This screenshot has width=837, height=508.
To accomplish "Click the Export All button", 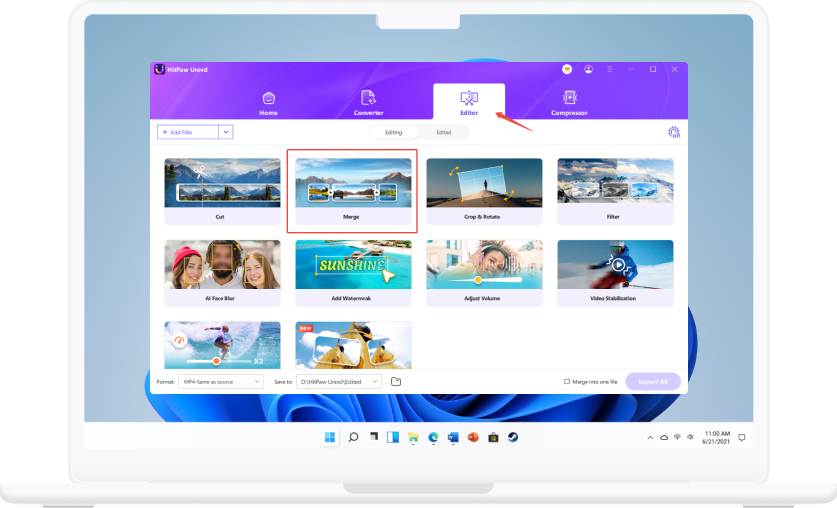I will (x=652, y=381).
